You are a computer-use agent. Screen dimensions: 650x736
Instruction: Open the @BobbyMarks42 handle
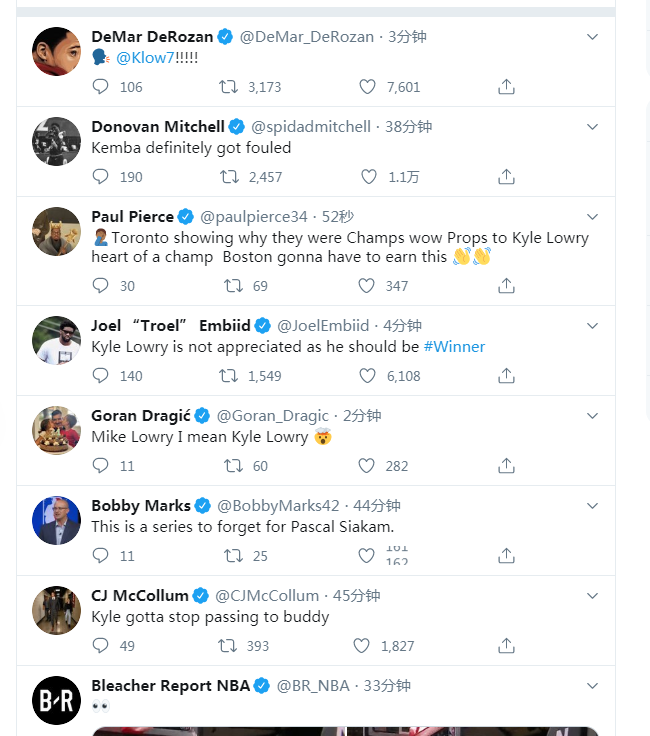[278, 506]
